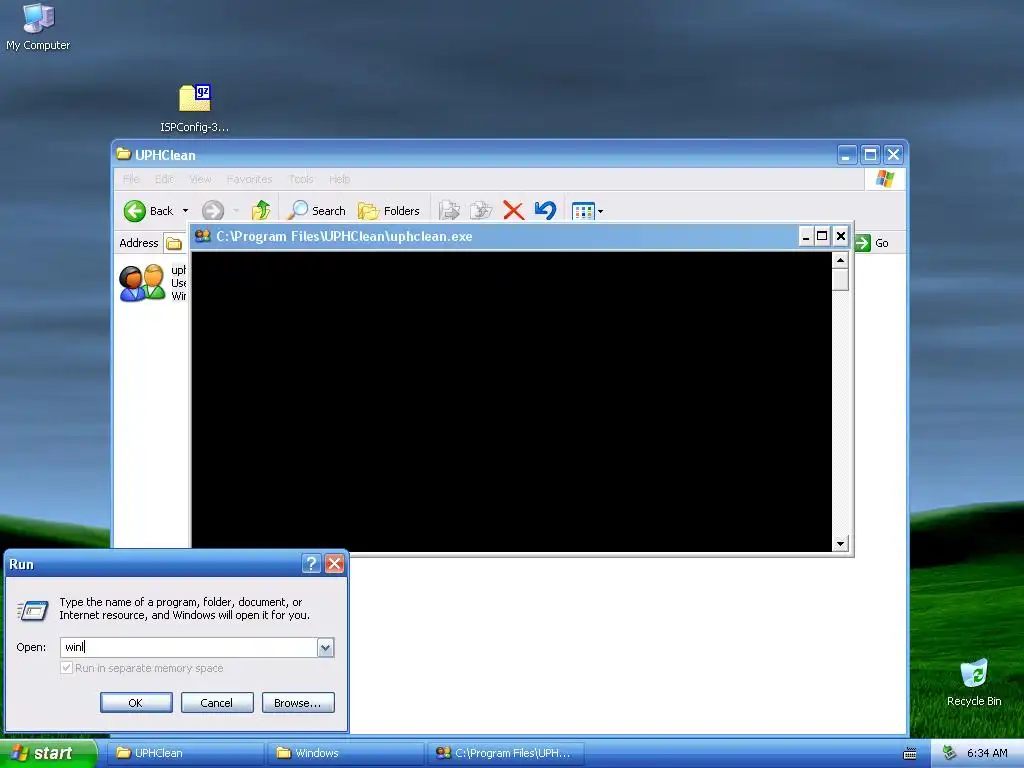
Task: Toggle the Folders pane in Explorer
Action: click(389, 210)
